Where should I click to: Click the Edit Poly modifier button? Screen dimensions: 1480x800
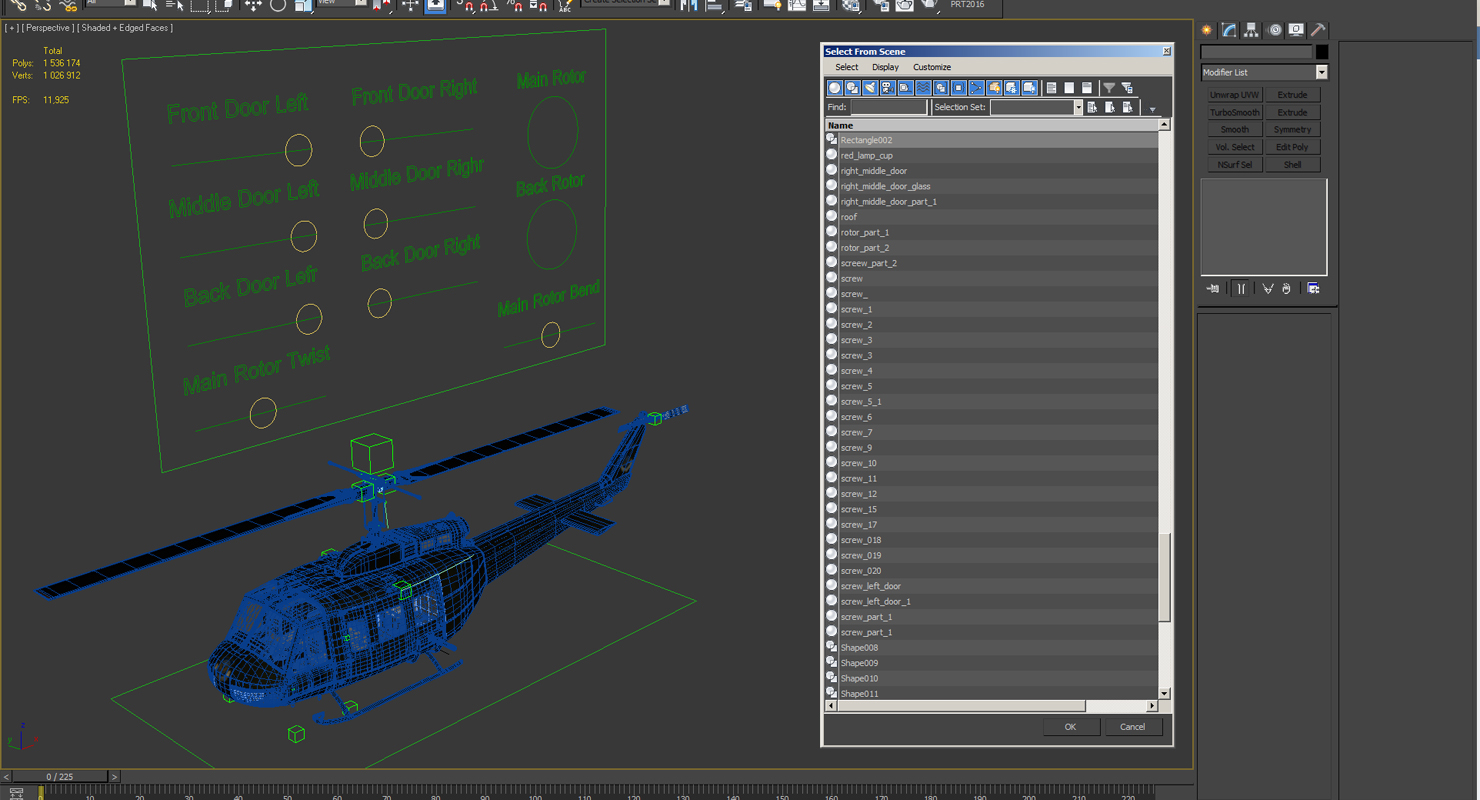tap(1292, 147)
